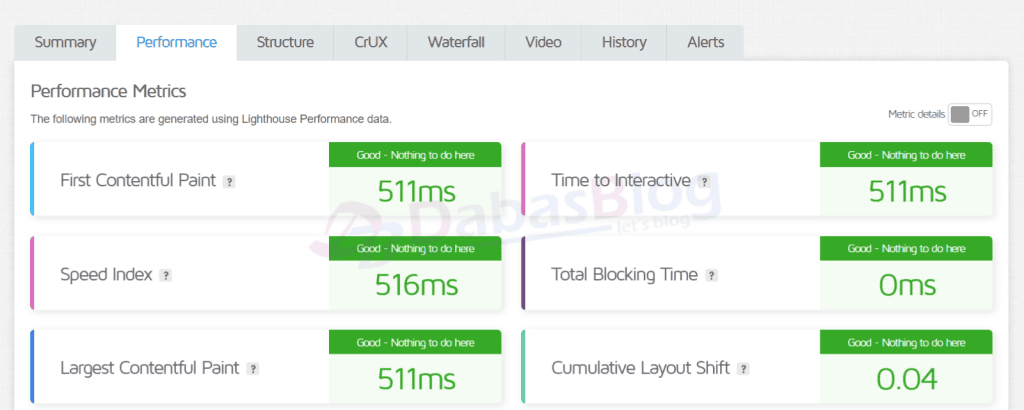The image size is (1024, 410).
Task: Open the Alerts tab
Action: (705, 42)
